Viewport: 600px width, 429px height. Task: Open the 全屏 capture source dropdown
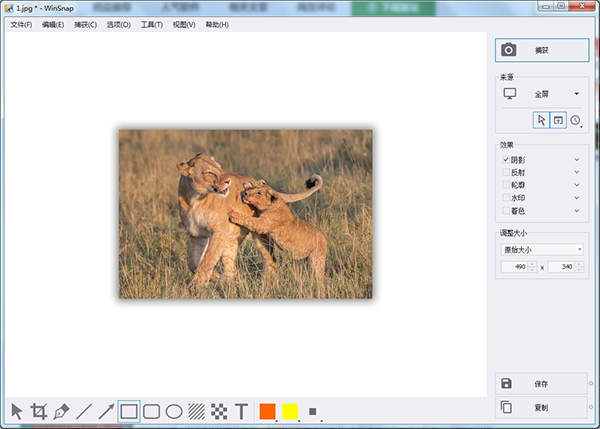[543, 94]
